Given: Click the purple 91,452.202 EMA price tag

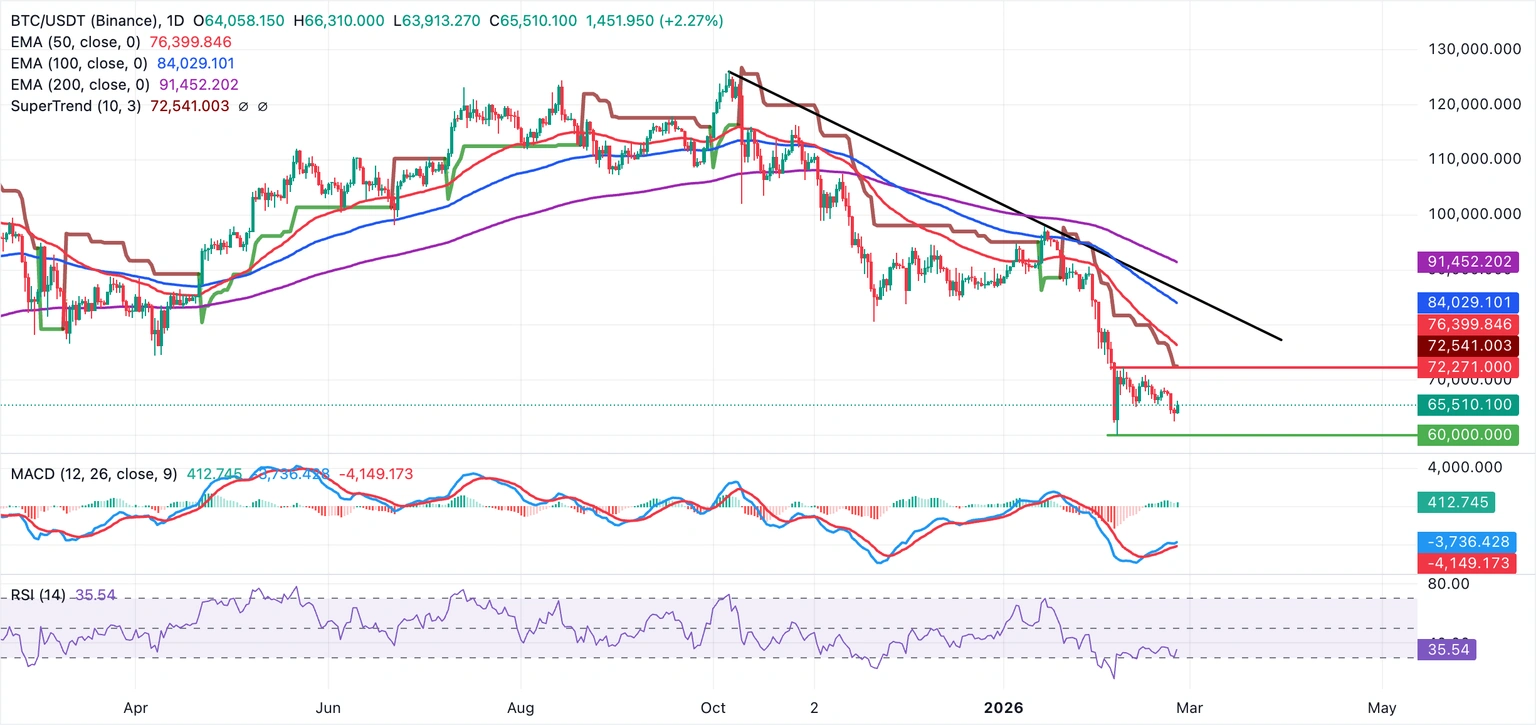Looking at the screenshot, I should [1468, 263].
